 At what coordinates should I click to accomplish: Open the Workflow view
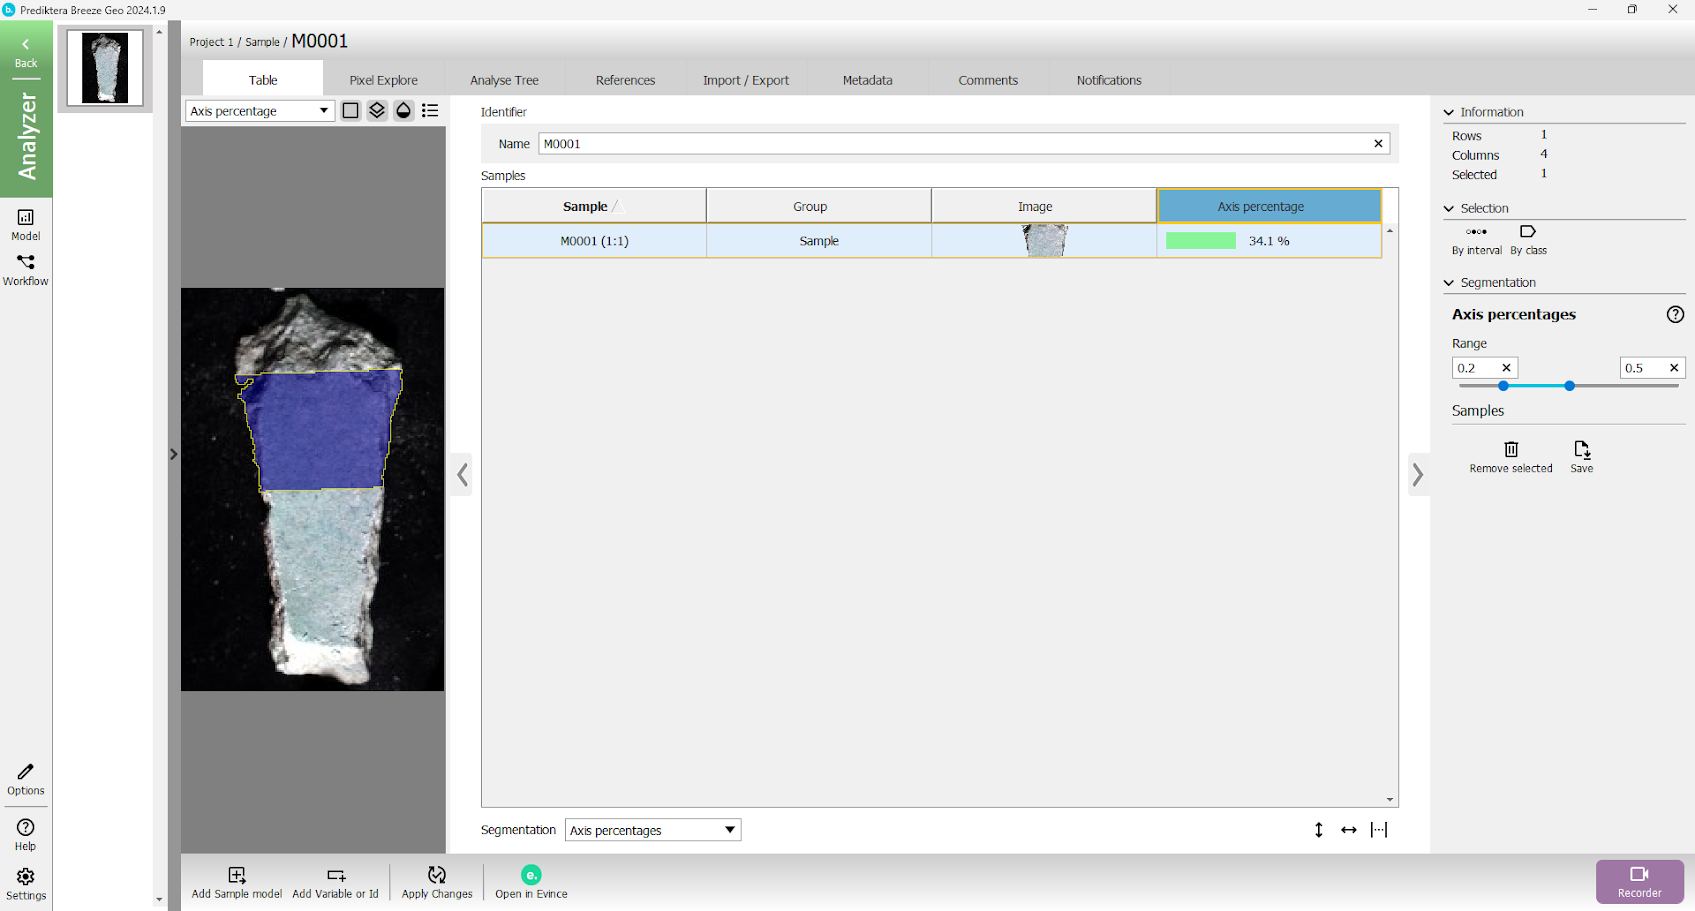pyautogui.click(x=26, y=269)
